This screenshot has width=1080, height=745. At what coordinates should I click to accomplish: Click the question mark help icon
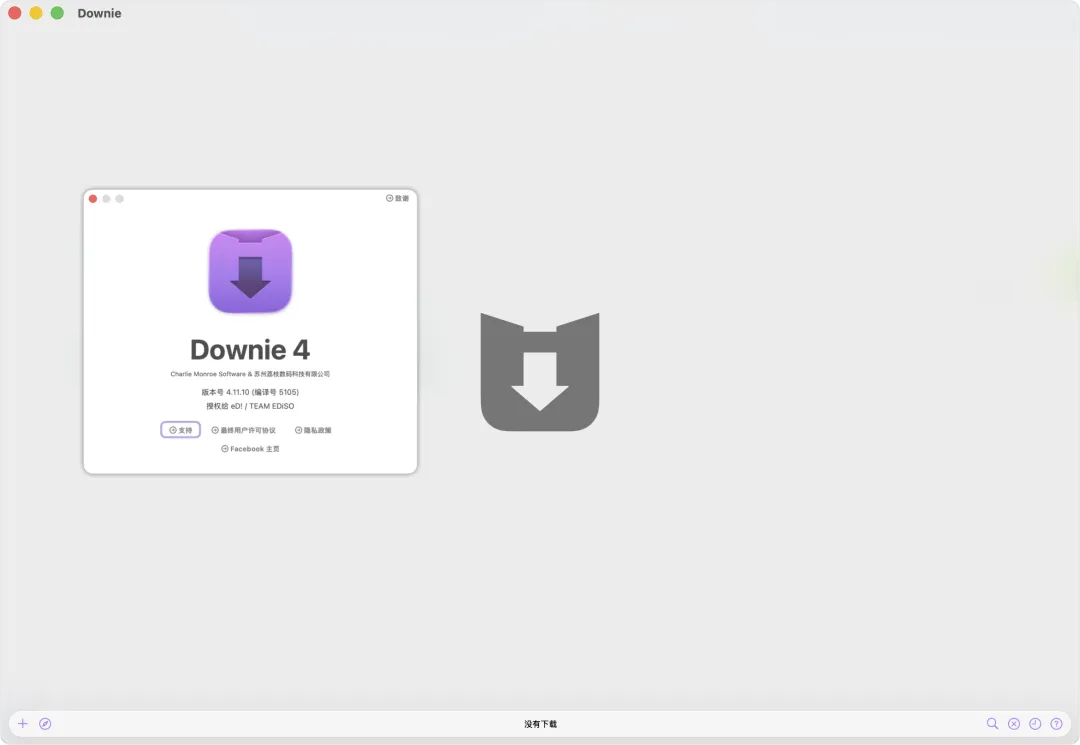(x=1057, y=724)
